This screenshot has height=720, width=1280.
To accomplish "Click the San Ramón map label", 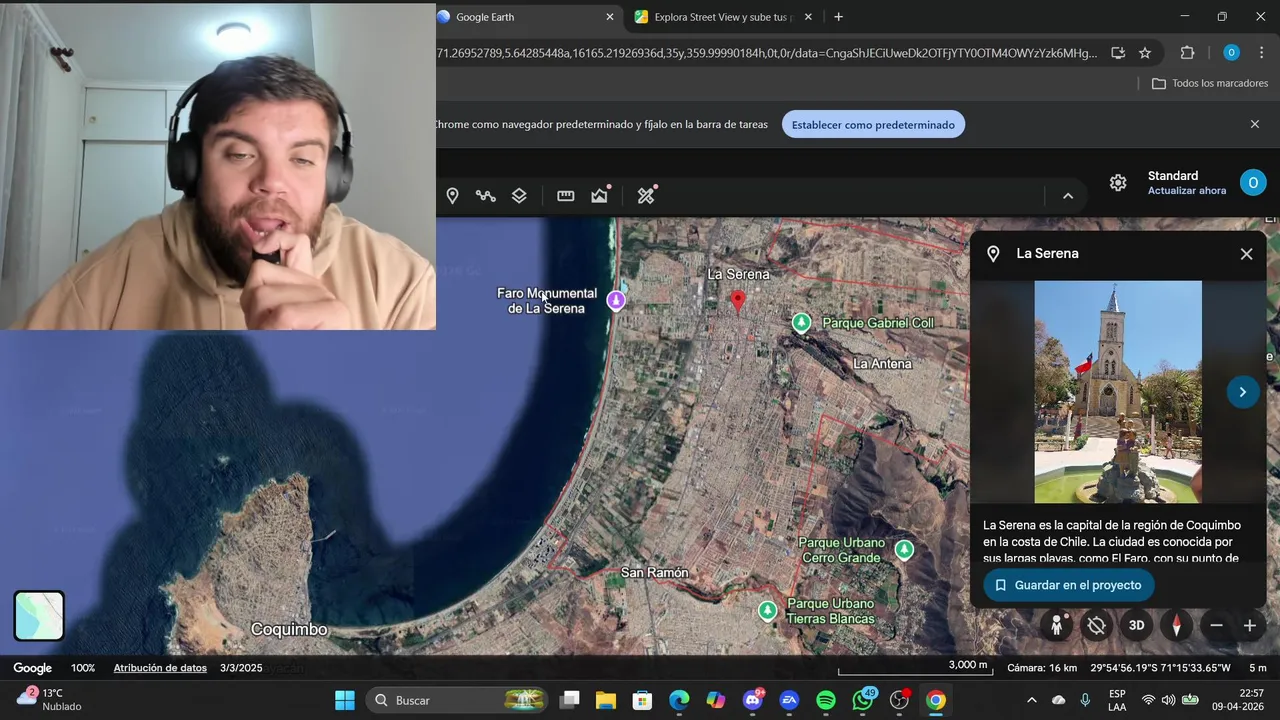I will click(x=655, y=573).
